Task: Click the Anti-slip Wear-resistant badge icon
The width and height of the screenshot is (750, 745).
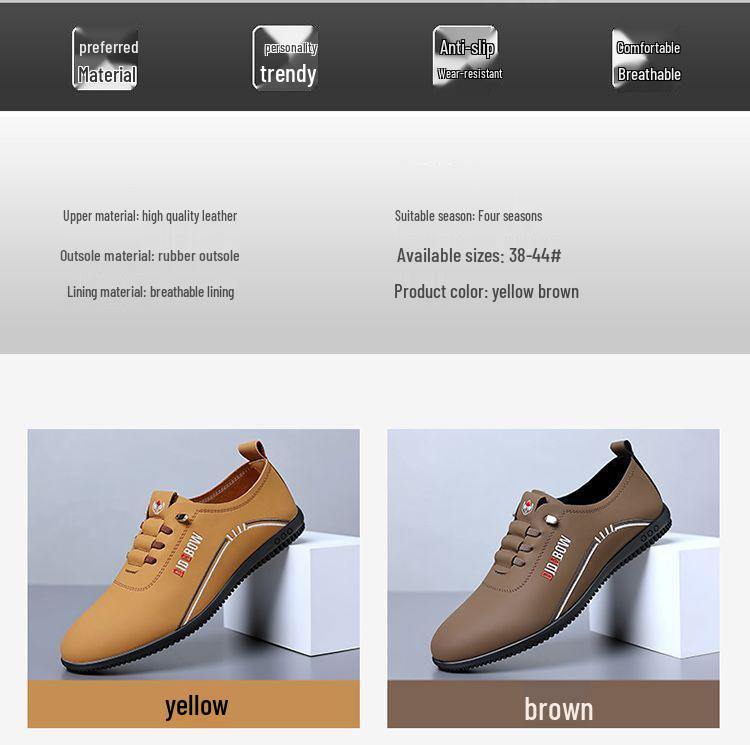Action: pos(465,56)
